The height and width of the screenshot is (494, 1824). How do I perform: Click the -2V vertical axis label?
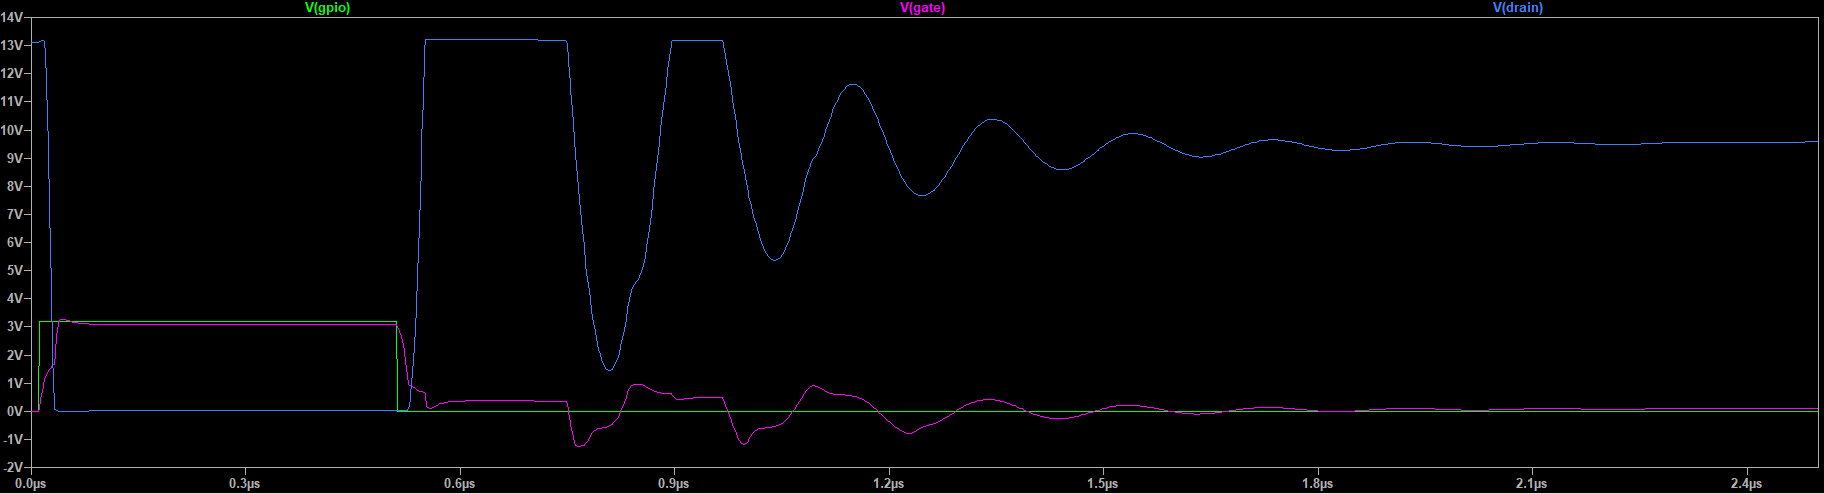[13, 467]
